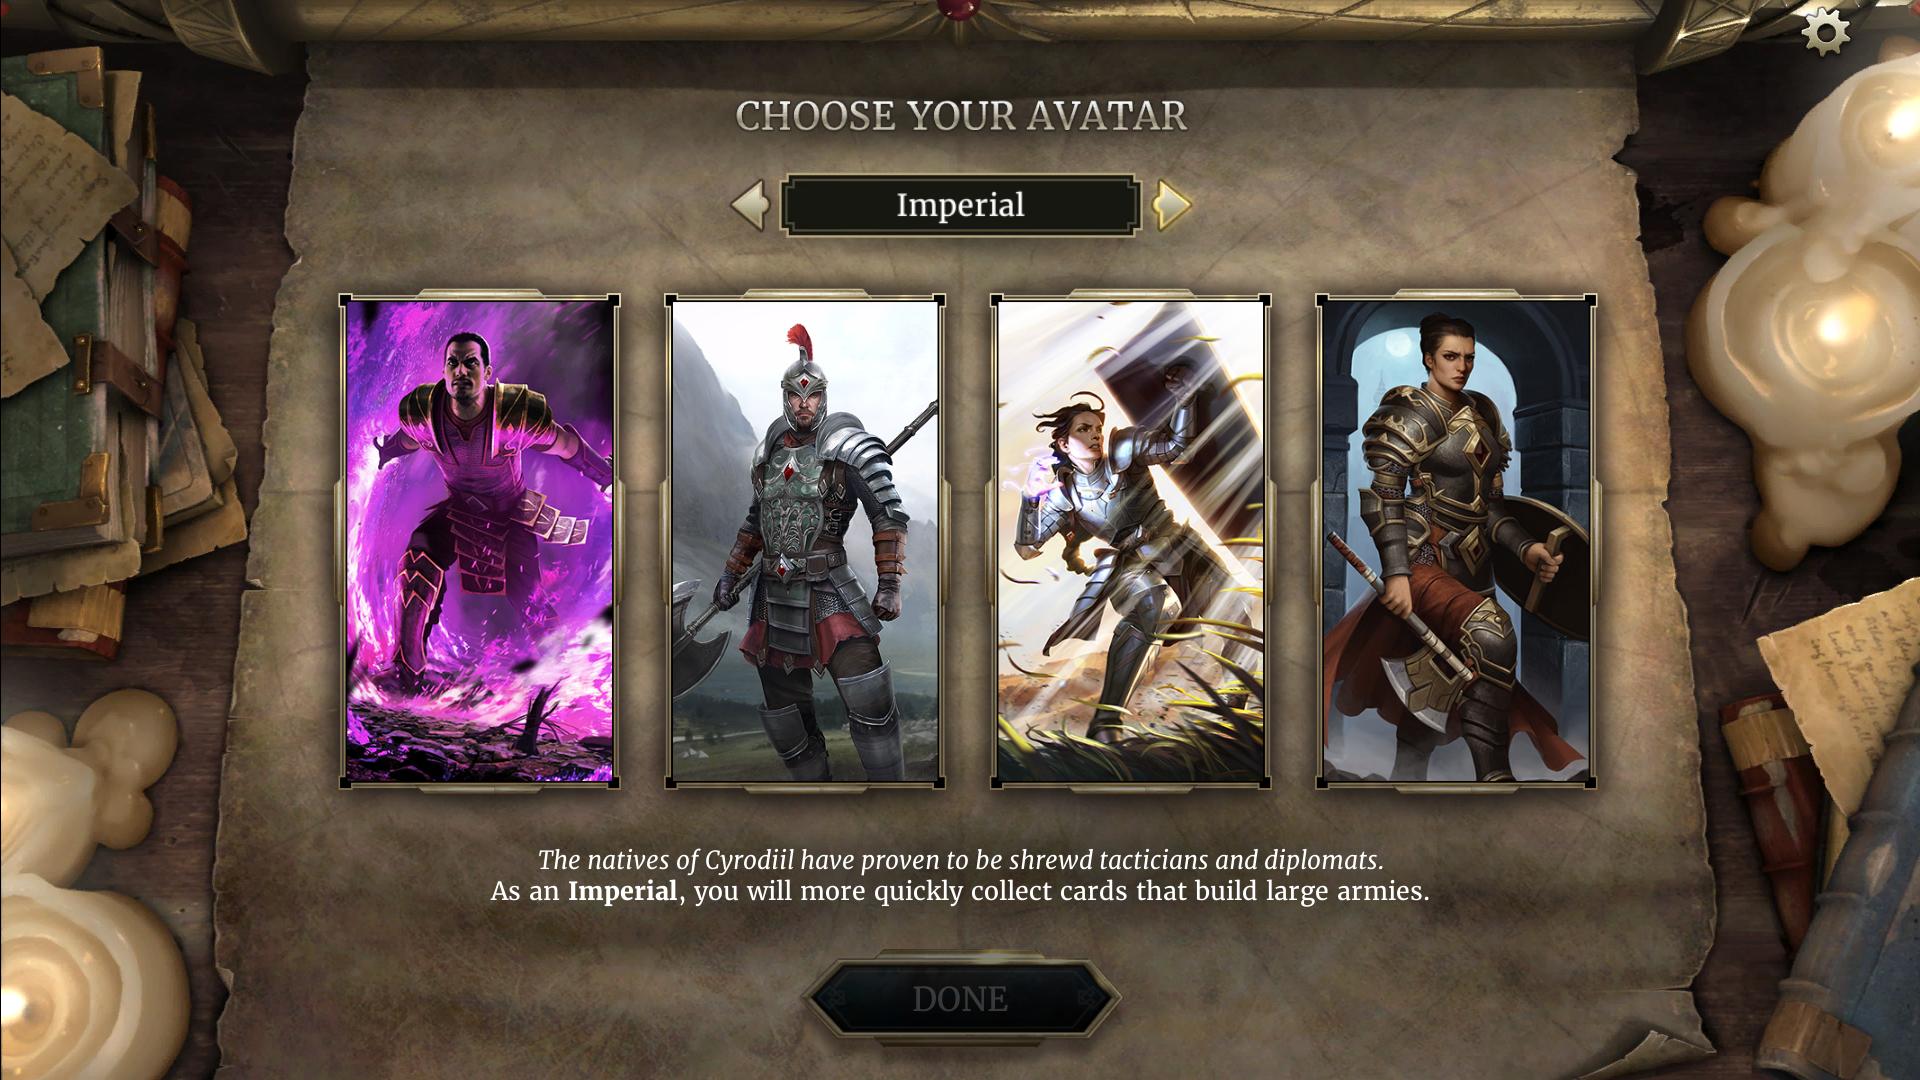Select the woman with axe and round shield avatar
The width and height of the screenshot is (1920, 1080).
click(1456, 541)
